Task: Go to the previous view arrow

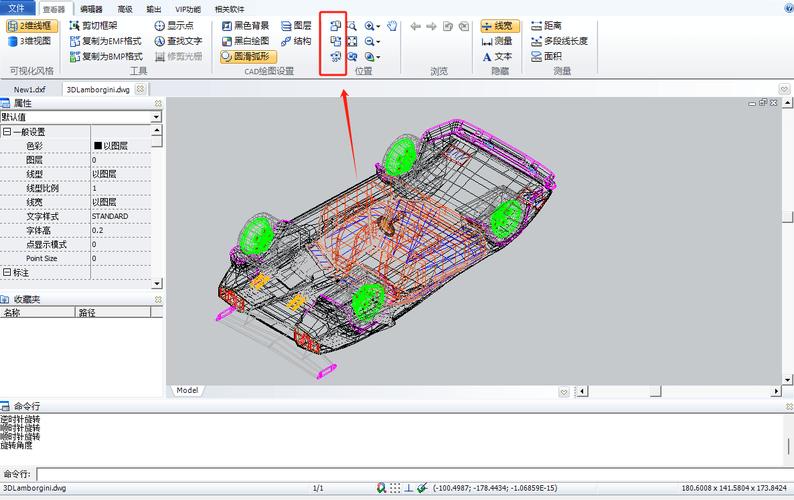Action: pos(416,26)
